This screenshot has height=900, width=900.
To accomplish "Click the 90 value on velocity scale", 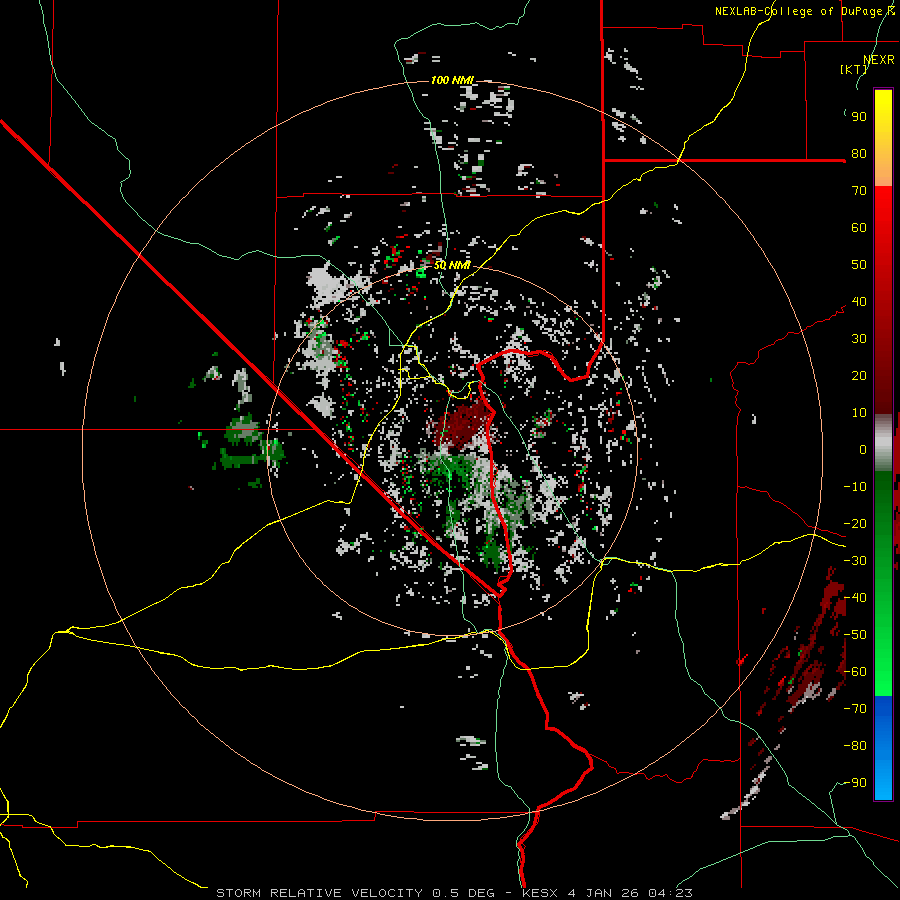I will click(x=859, y=117).
